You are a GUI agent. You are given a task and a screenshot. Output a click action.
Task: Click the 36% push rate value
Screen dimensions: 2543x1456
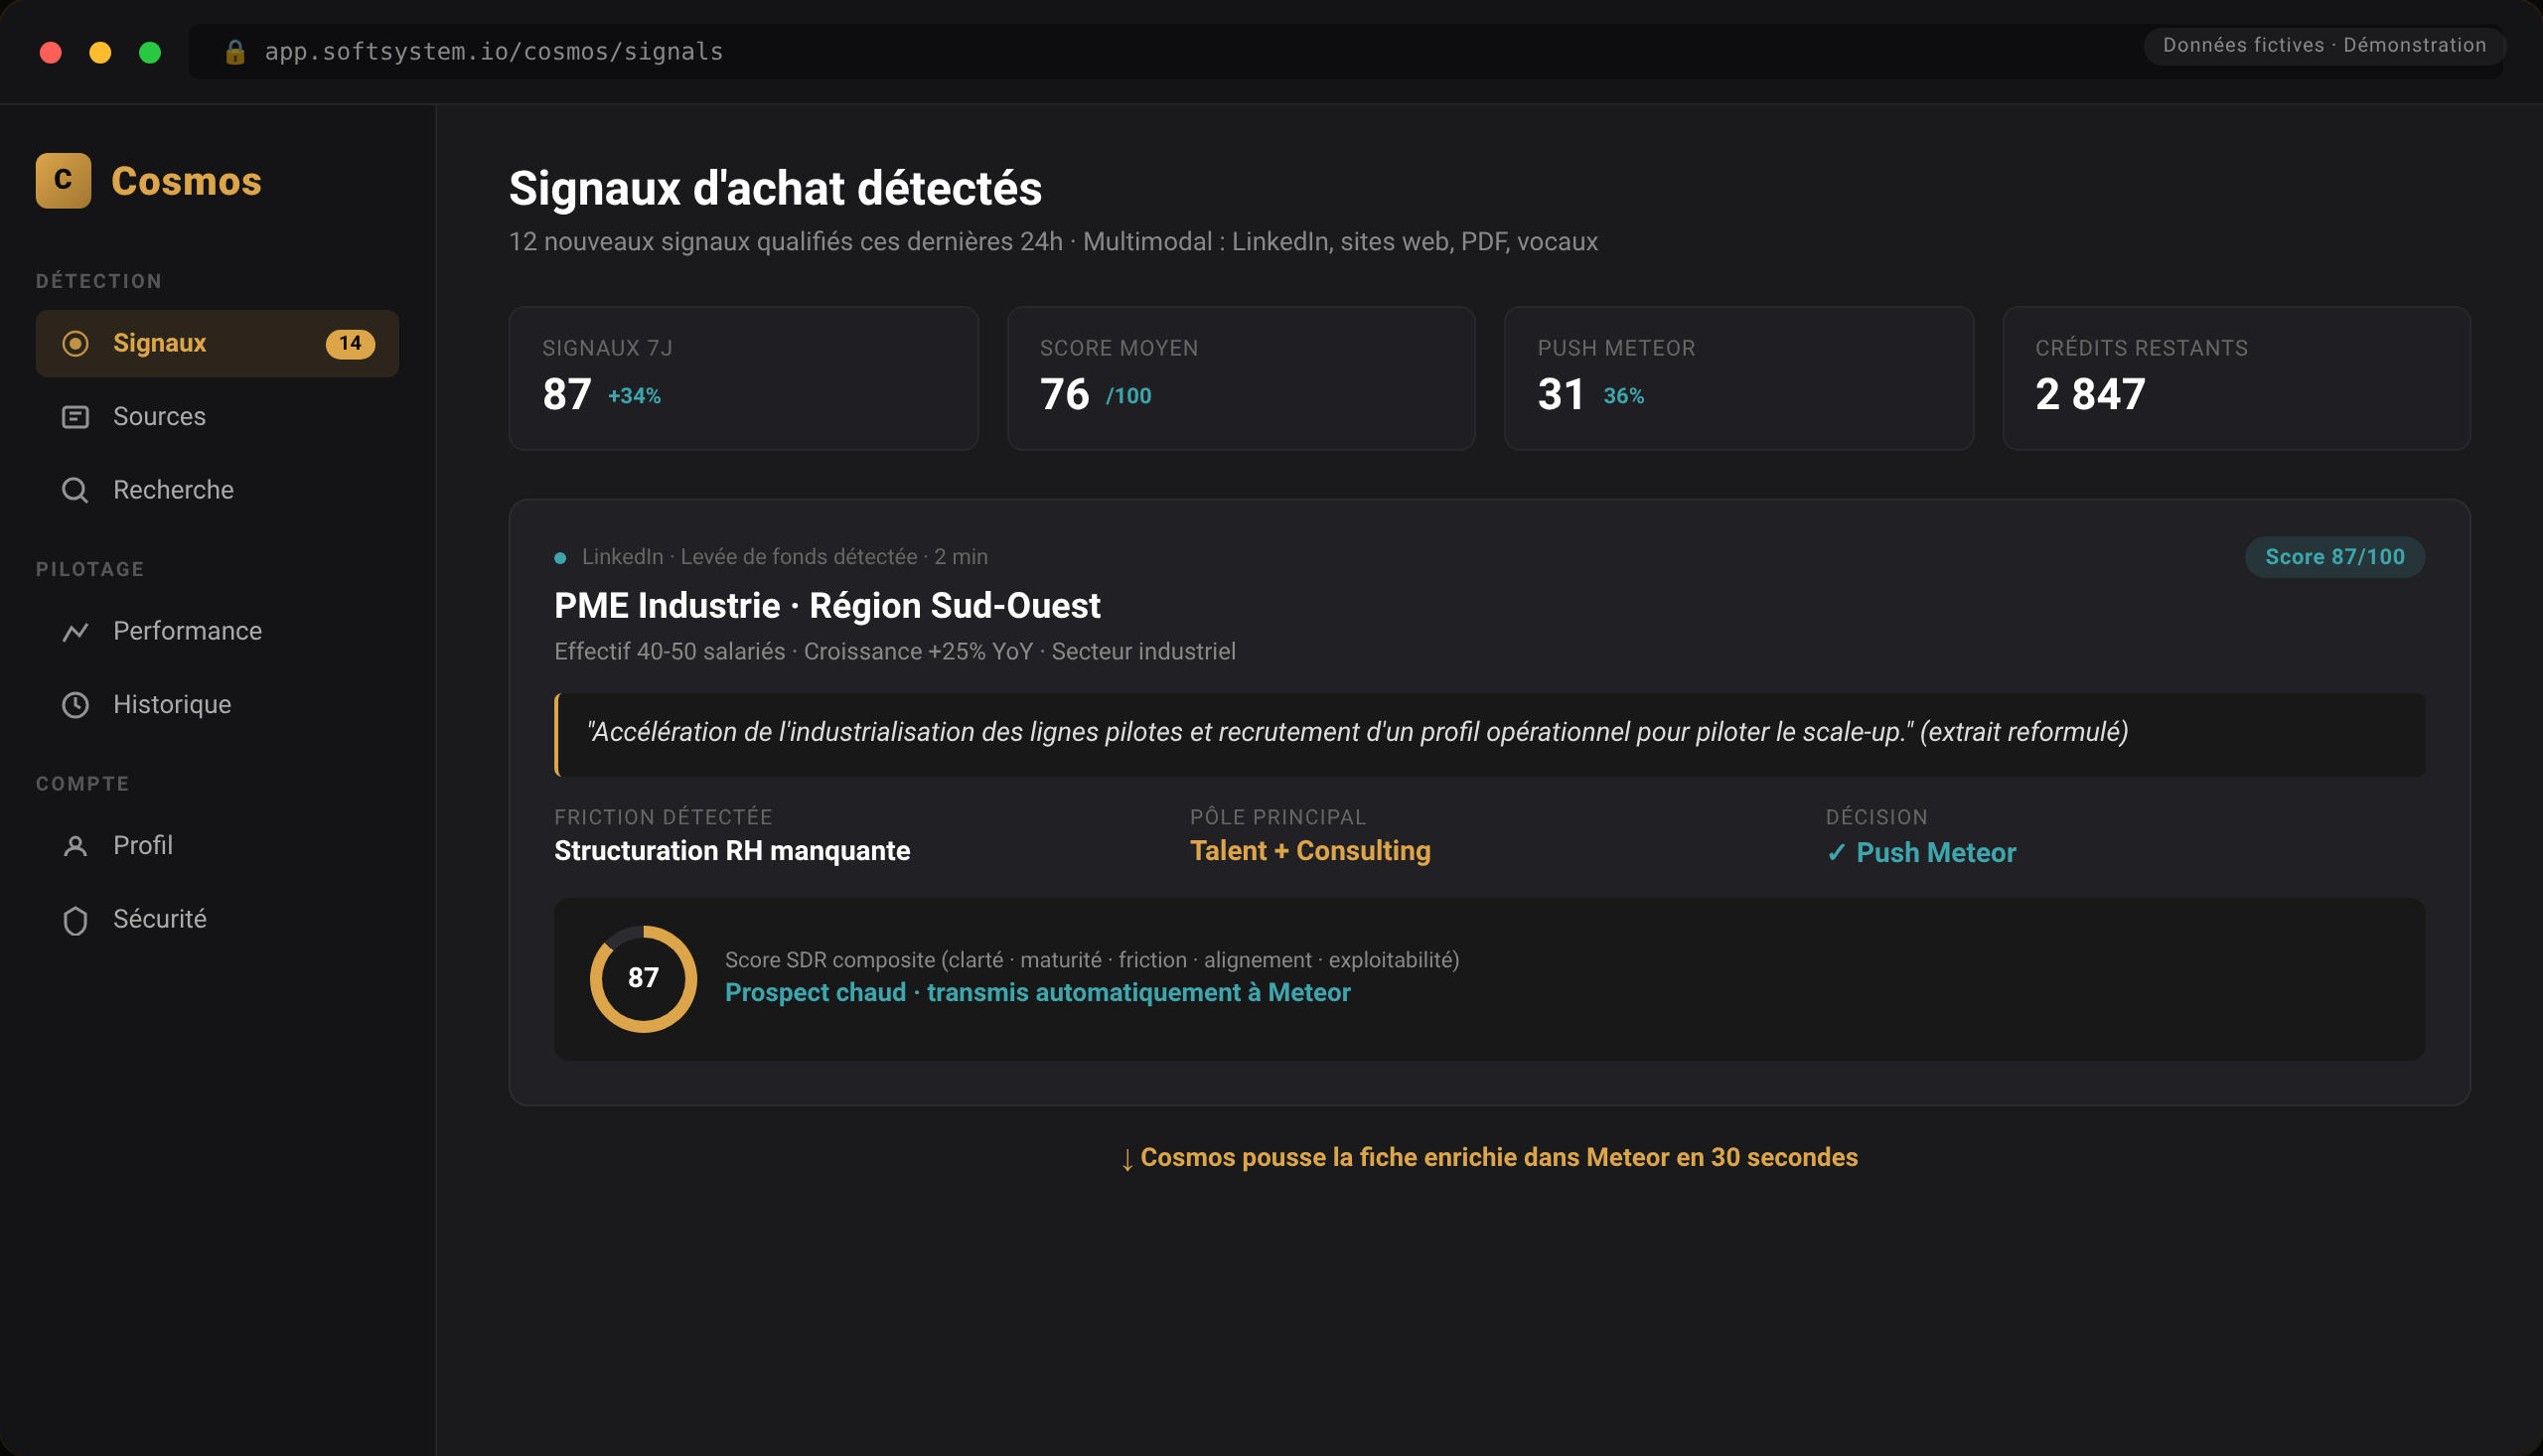[x=1623, y=396]
